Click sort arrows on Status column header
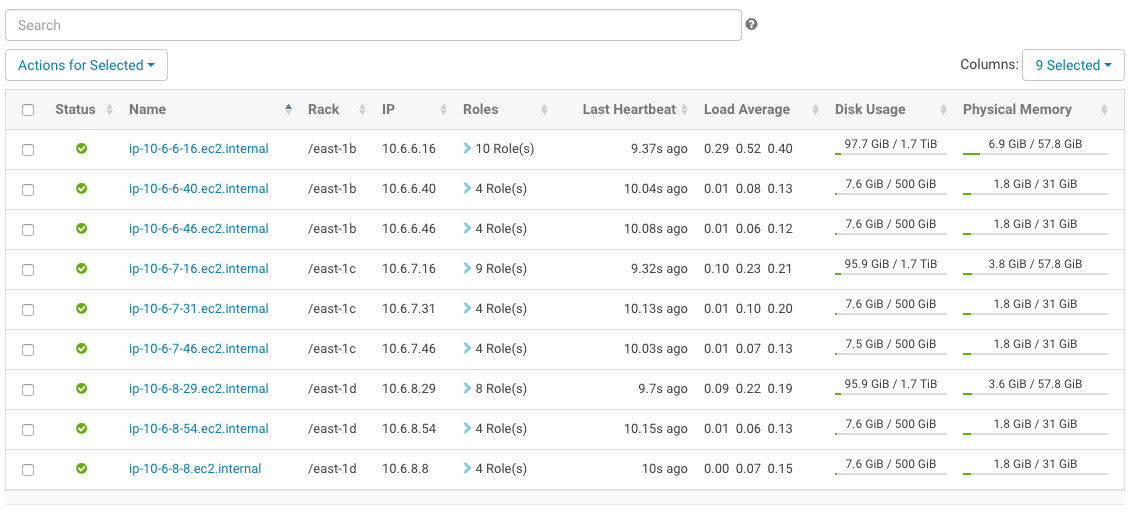 tap(109, 110)
